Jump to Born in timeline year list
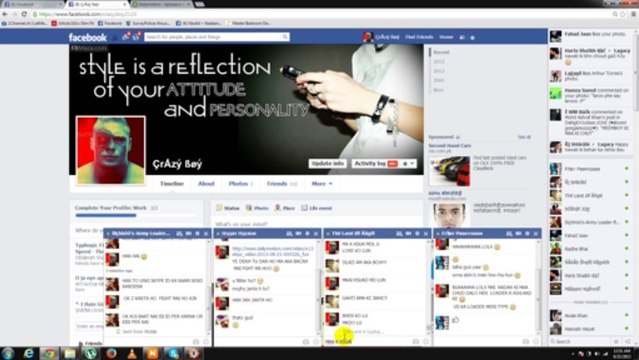The width and height of the screenshot is (639, 360). (438, 90)
